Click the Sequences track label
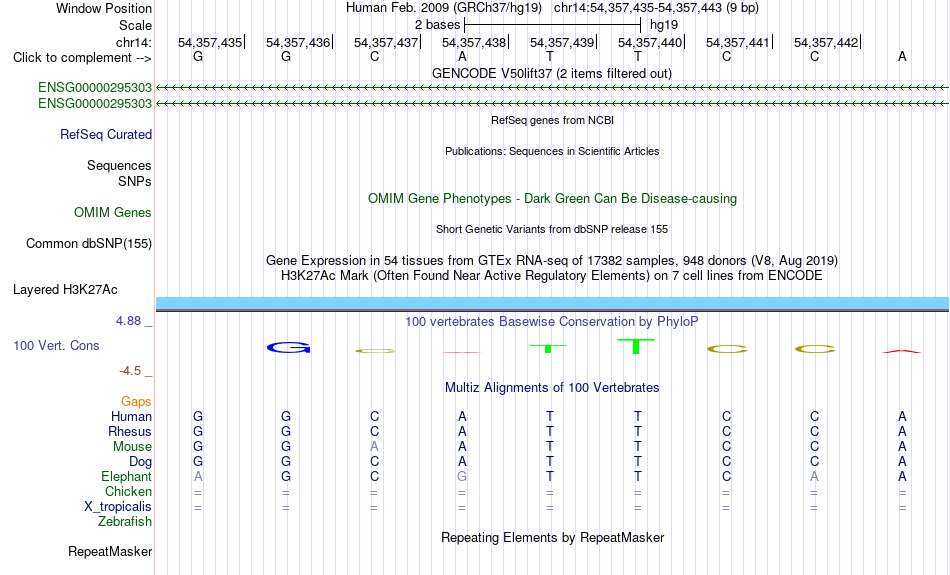The image size is (950, 575). [x=119, y=165]
